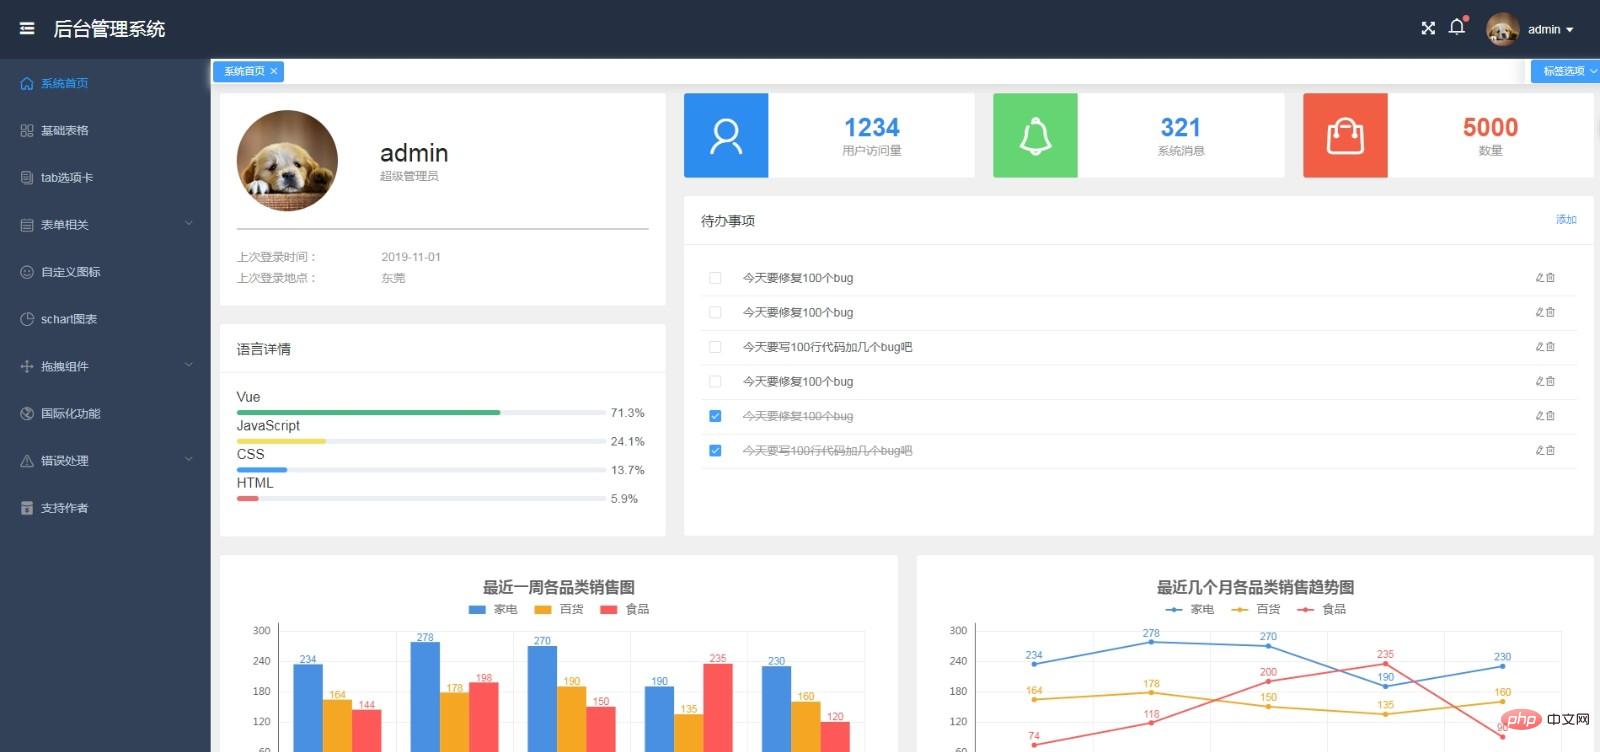Check the first 今天要修复100个bug checkbox

[715, 278]
